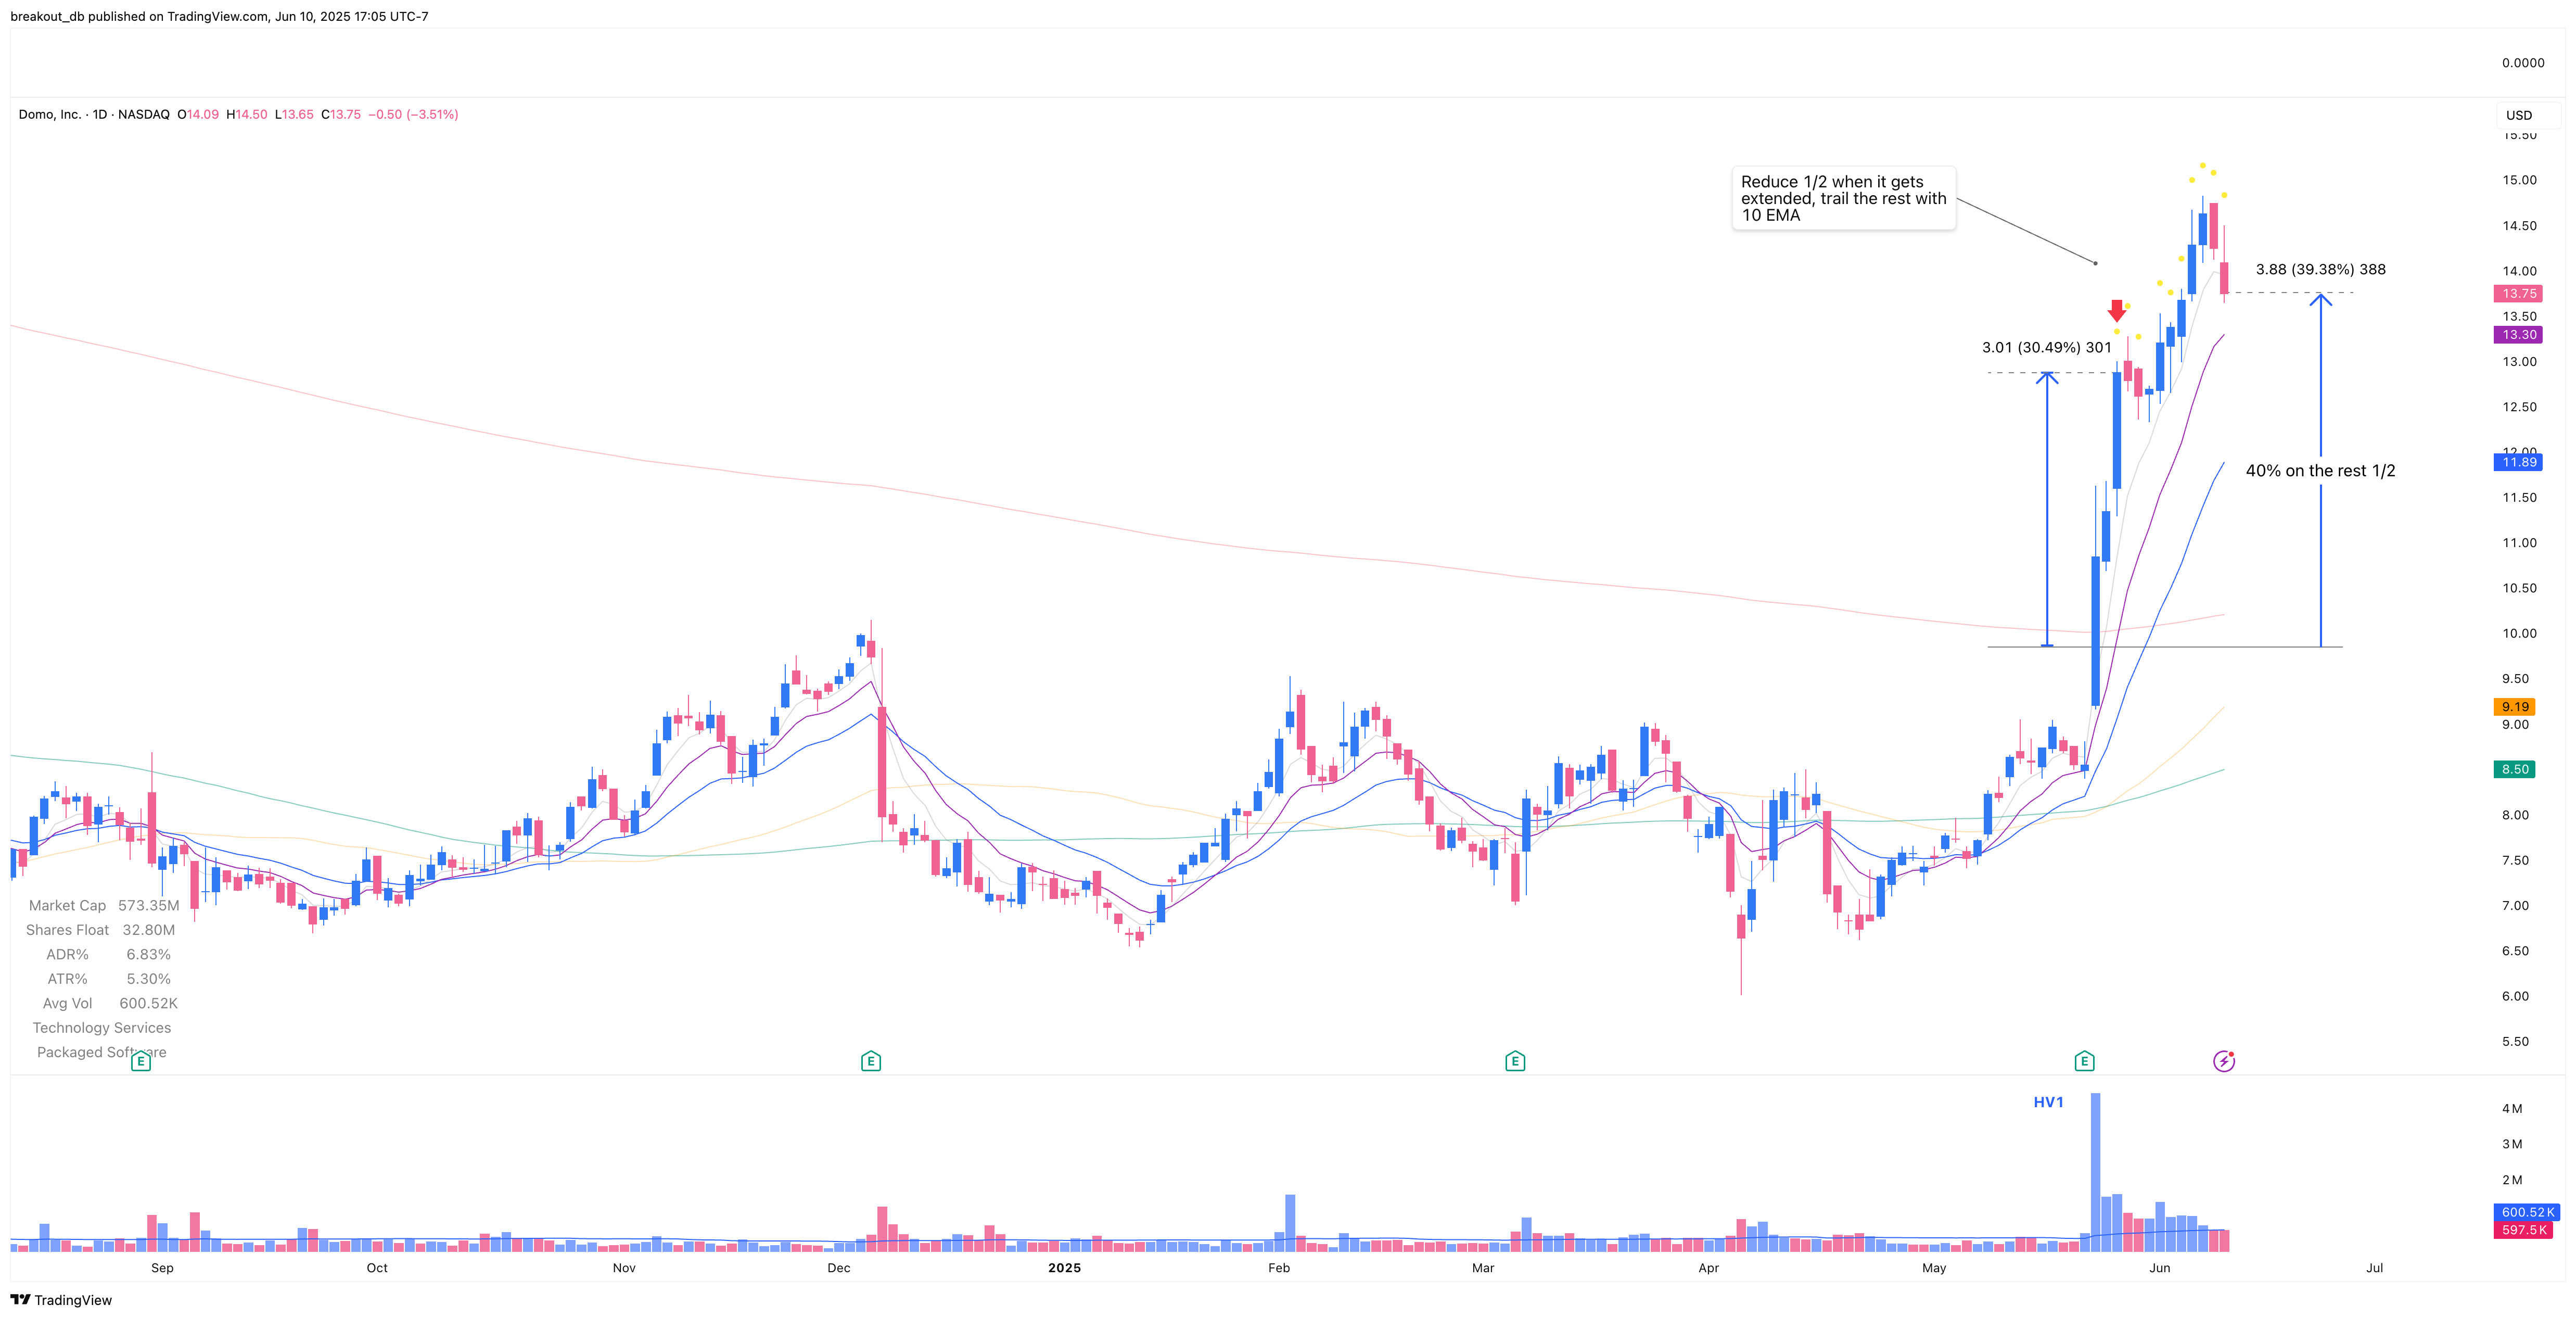This screenshot has width=2576, height=1318.
Task: Click the earnings E icon below September
Action: pyautogui.click(x=141, y=1060)
